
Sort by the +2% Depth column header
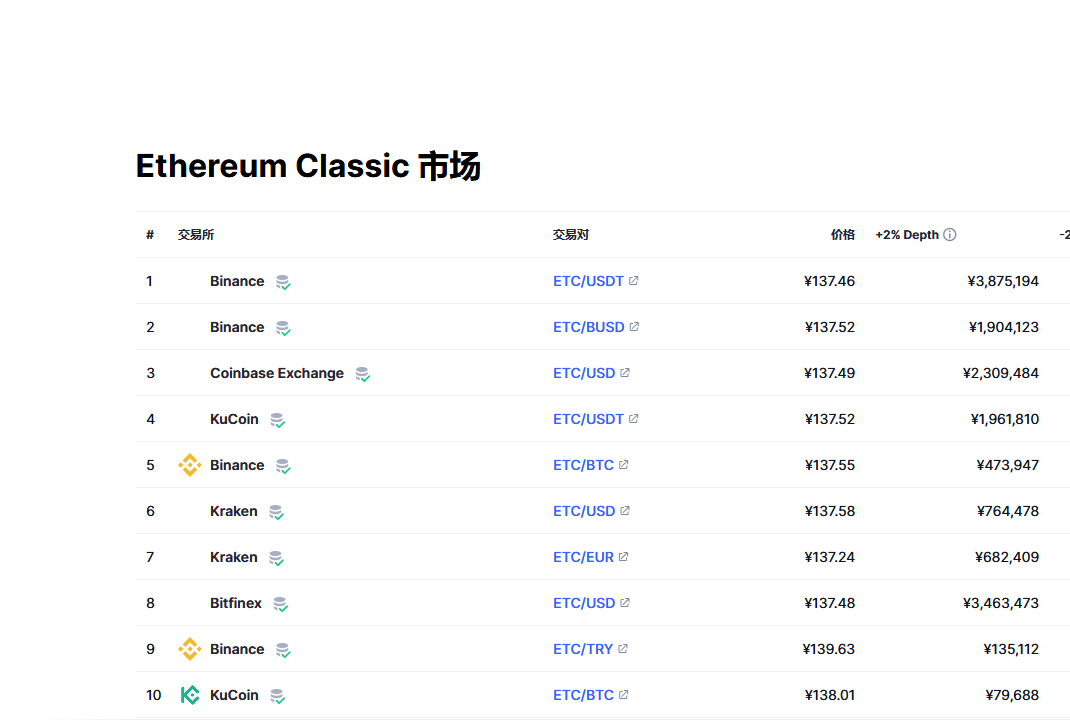(907, 235)
